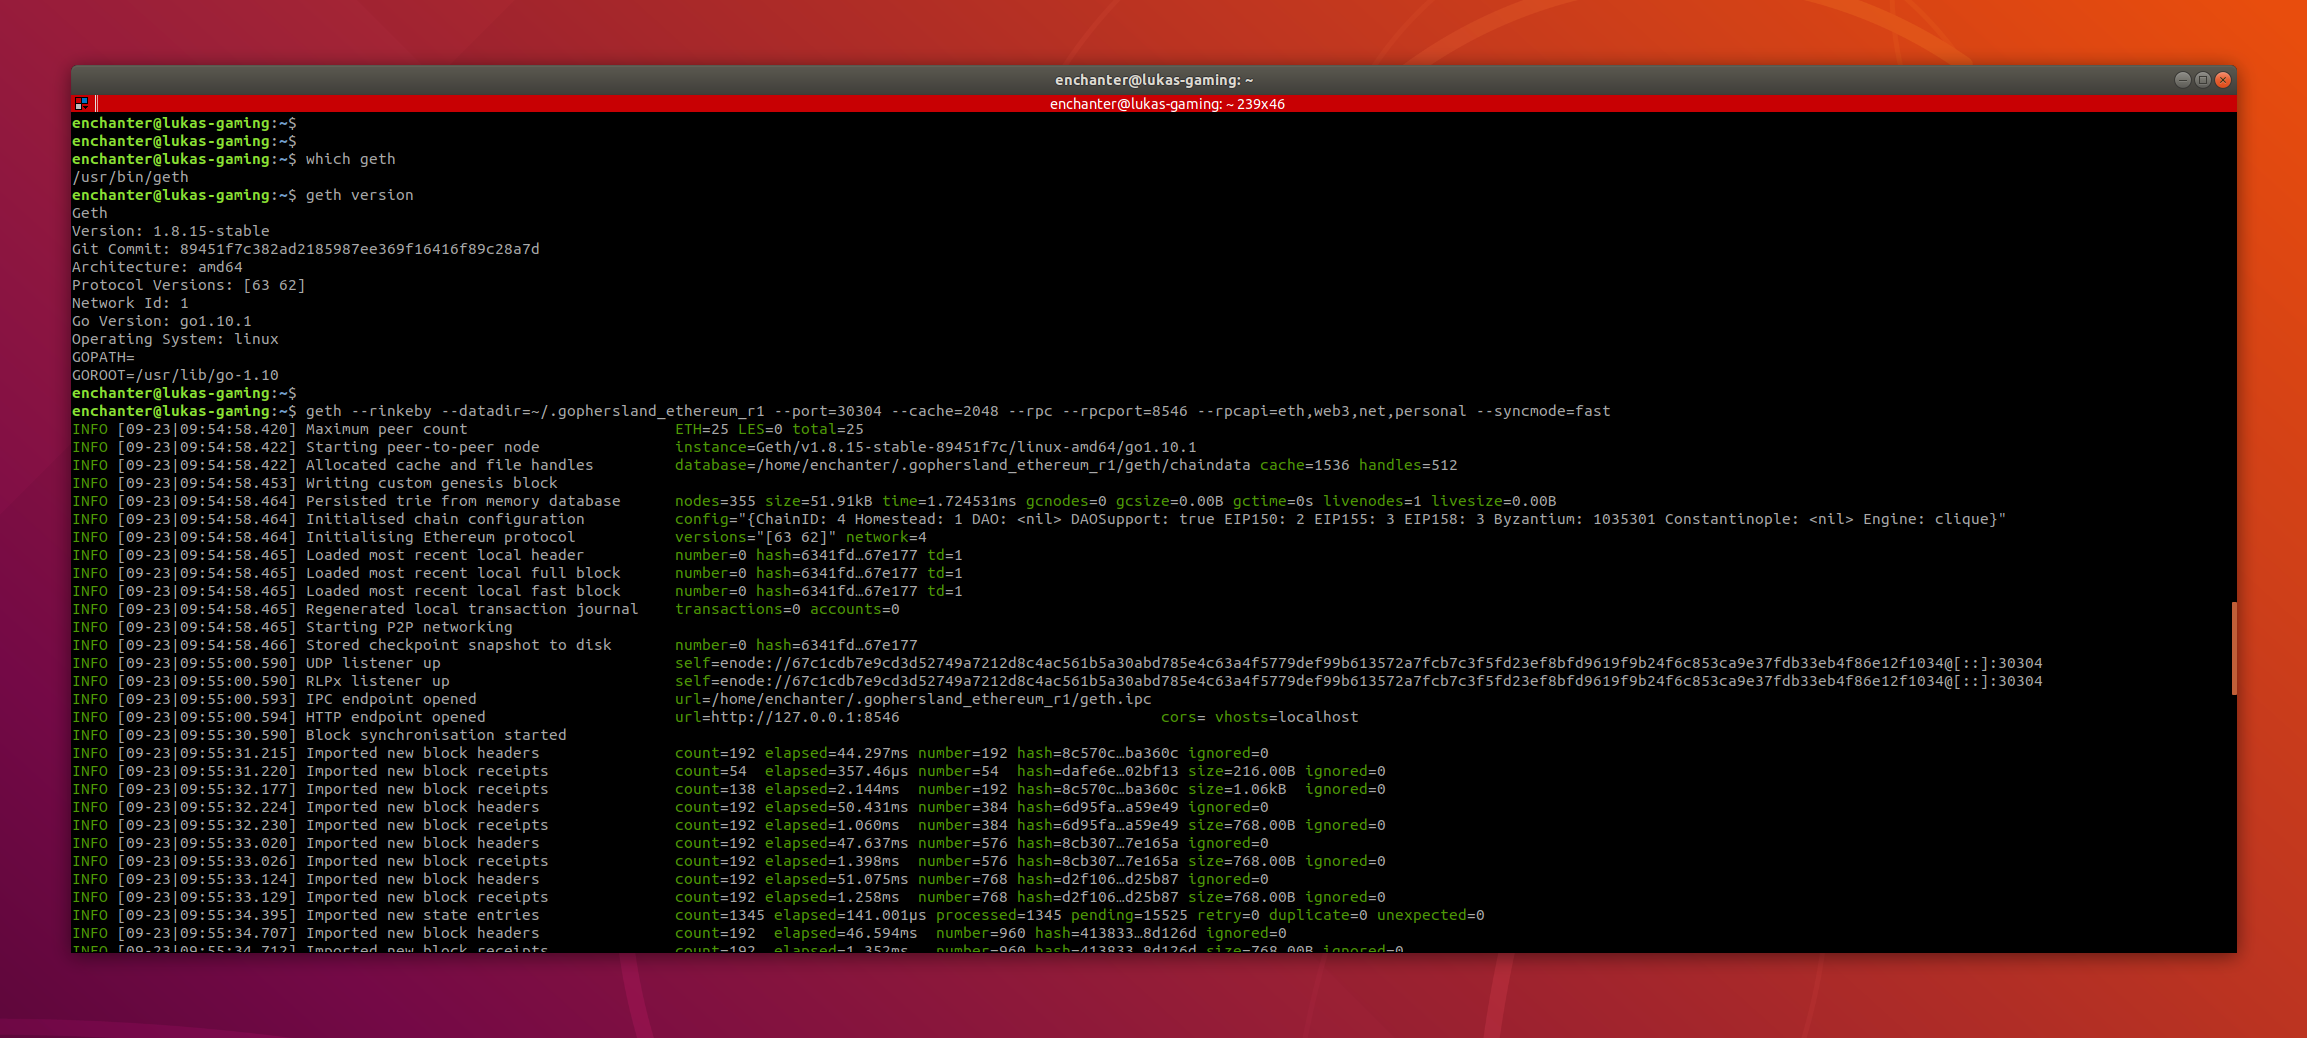Click 'Initialised chain configuration' log message
This screenshot has width=2307, height=1038.
pyautogui.click(x=445, y=519)
